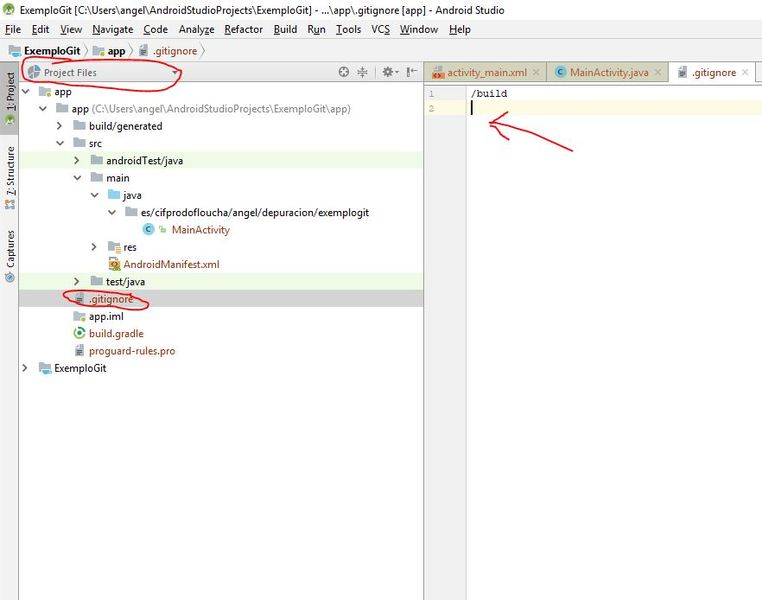762x600 pixels.
Task: Toggle the 7: Structure tool window
Action: (x=10, y=178)
